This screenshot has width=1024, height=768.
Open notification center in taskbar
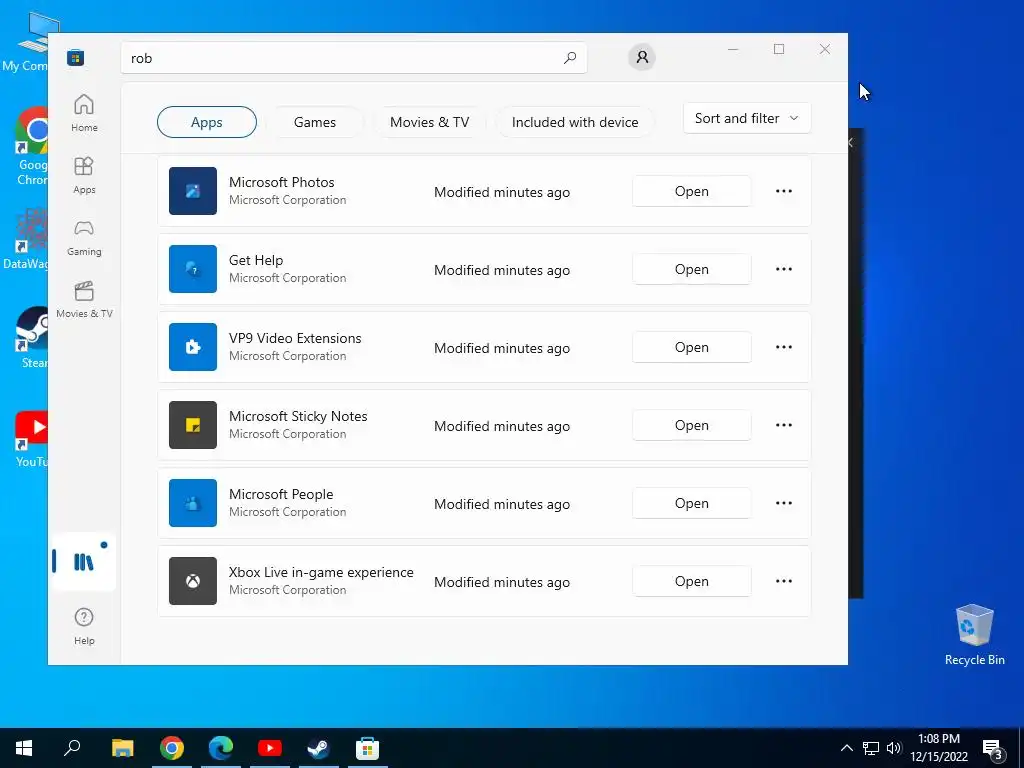993,749
